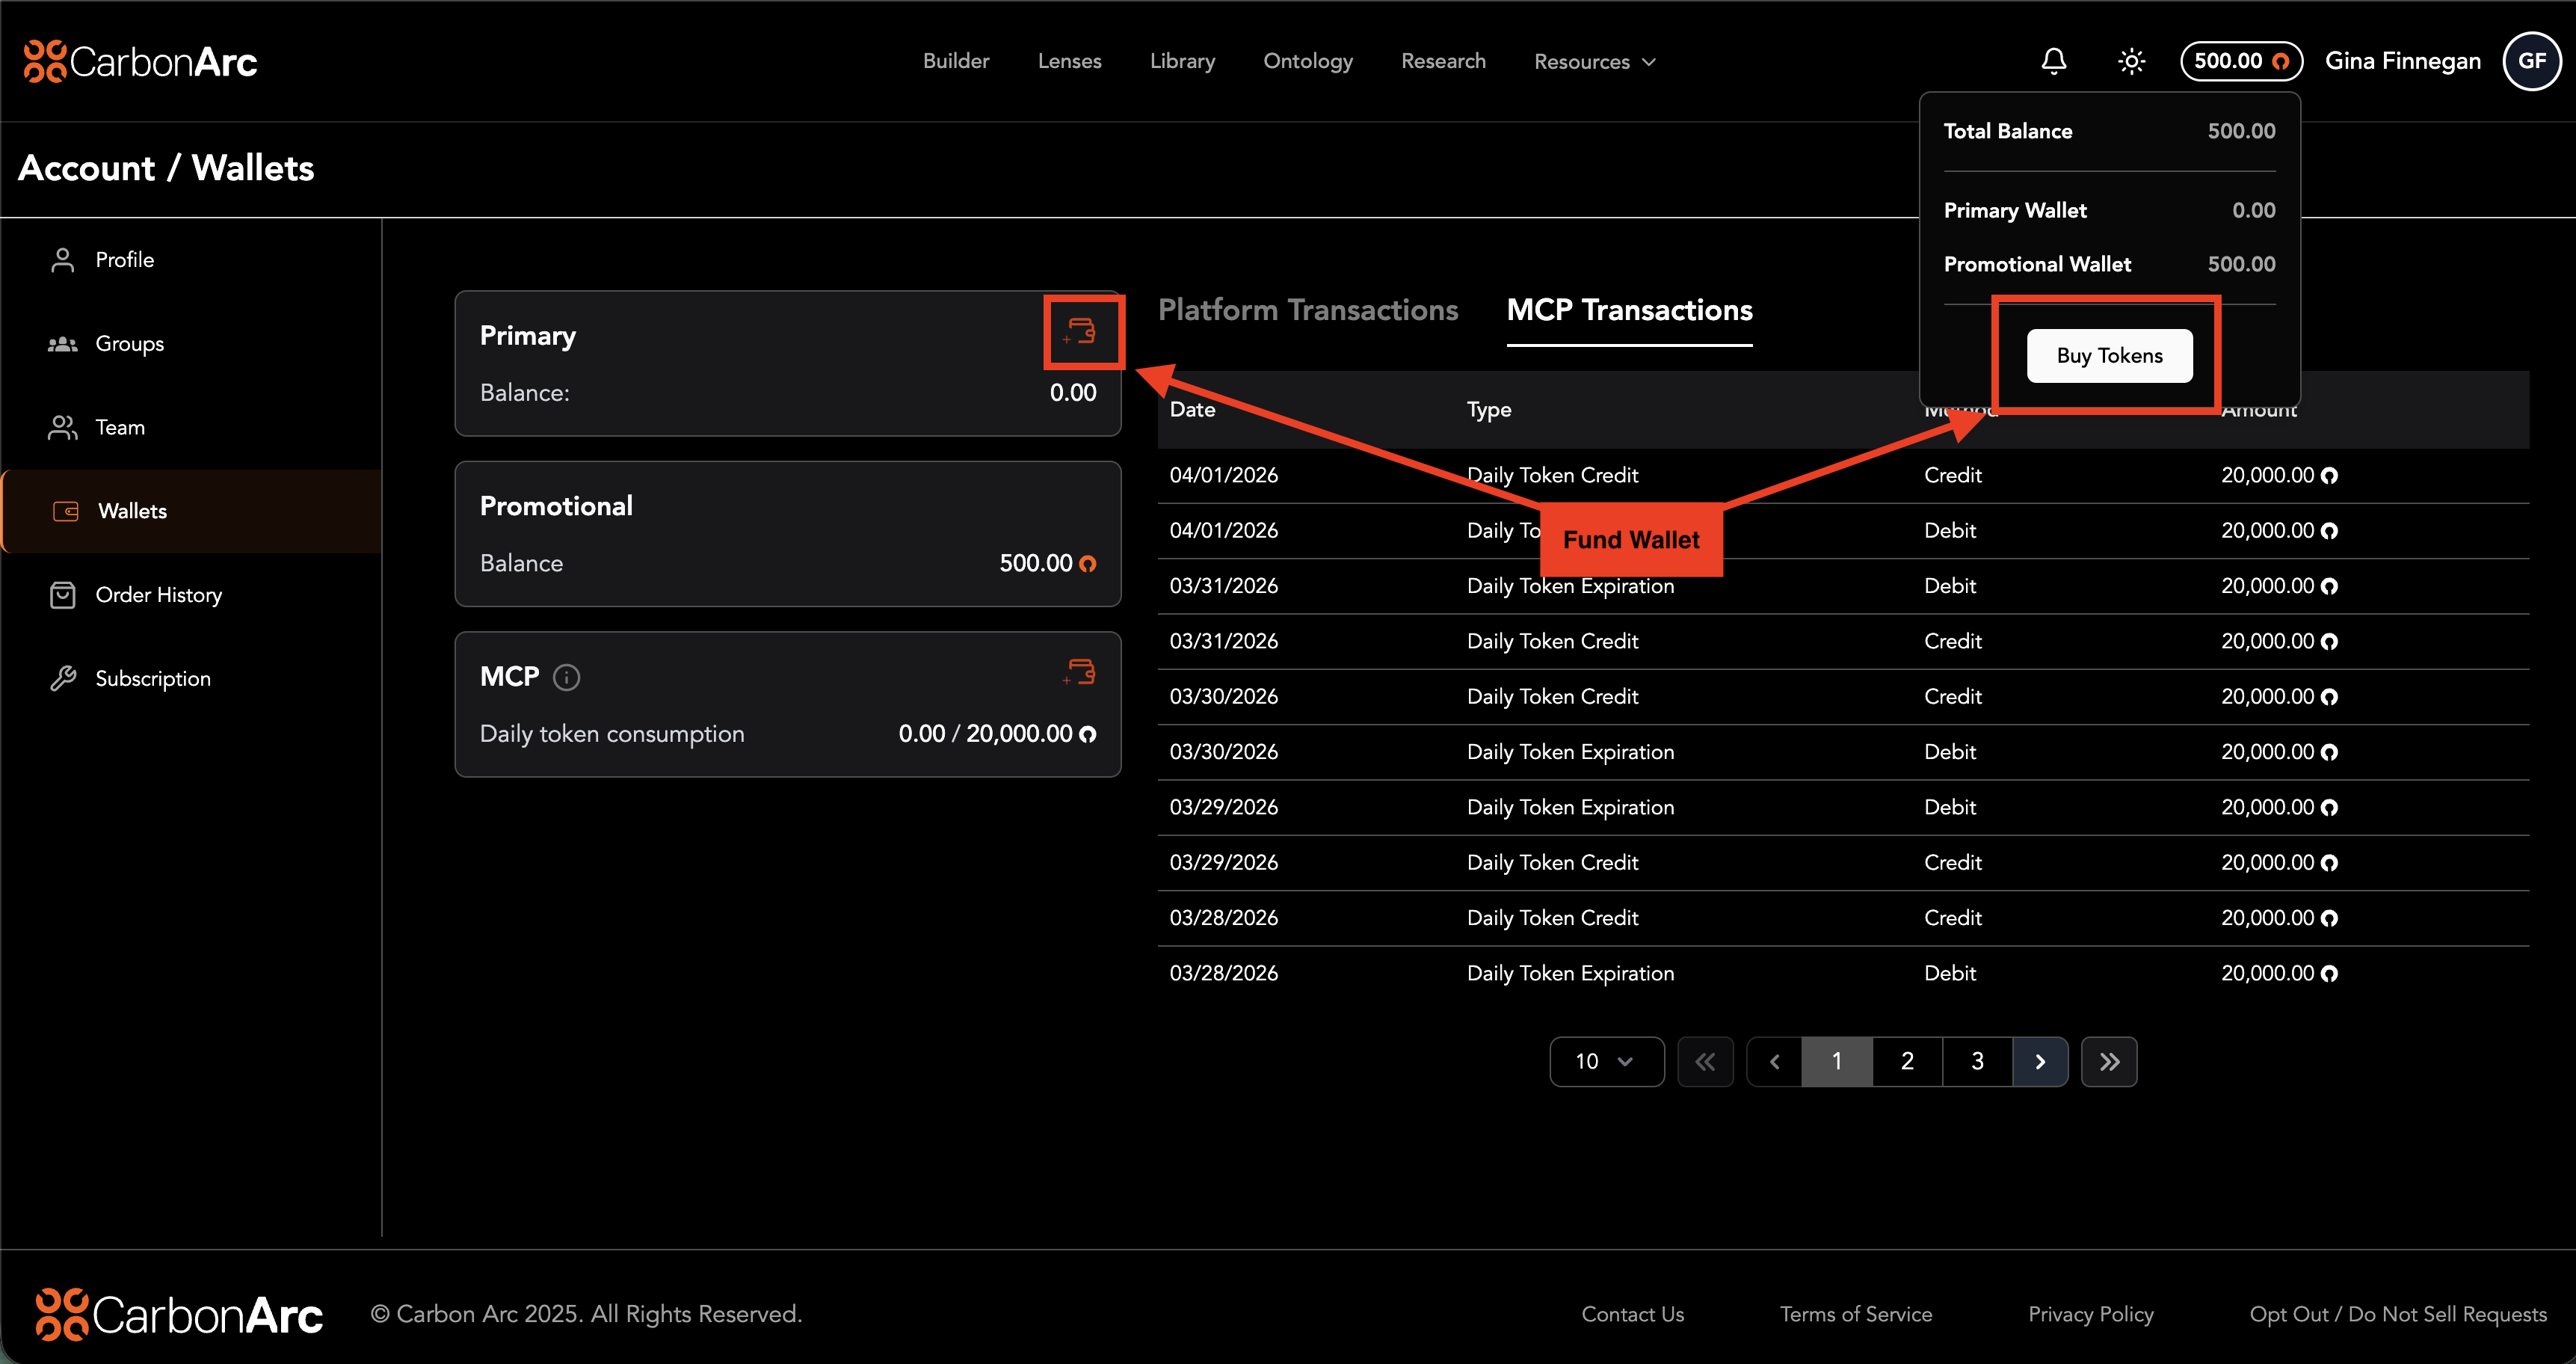
Task: Open the Builder menu item
Action: 955,61
